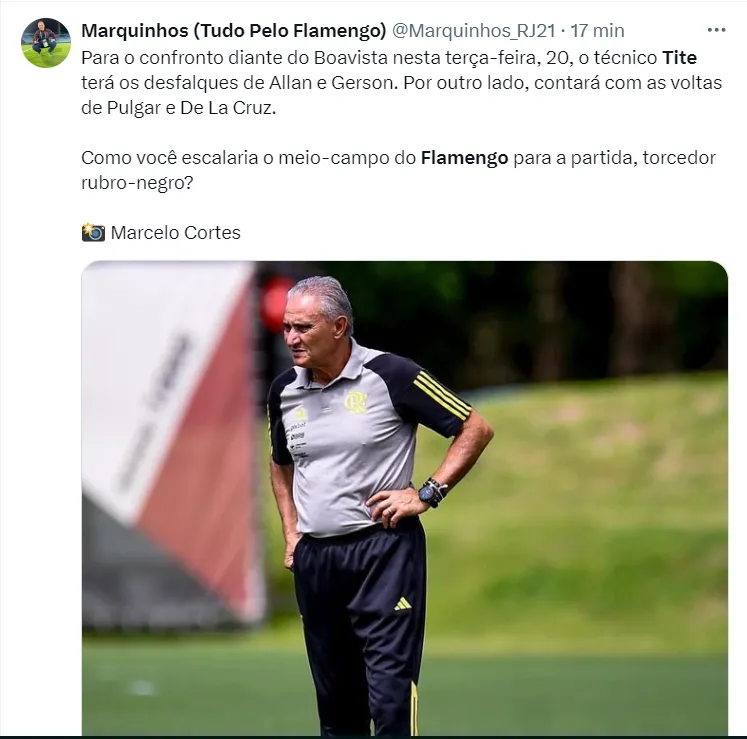This screenshot has width=747, height=739.
Task: Click the Marquinhos profile avatar
Action: coord(46,43)
